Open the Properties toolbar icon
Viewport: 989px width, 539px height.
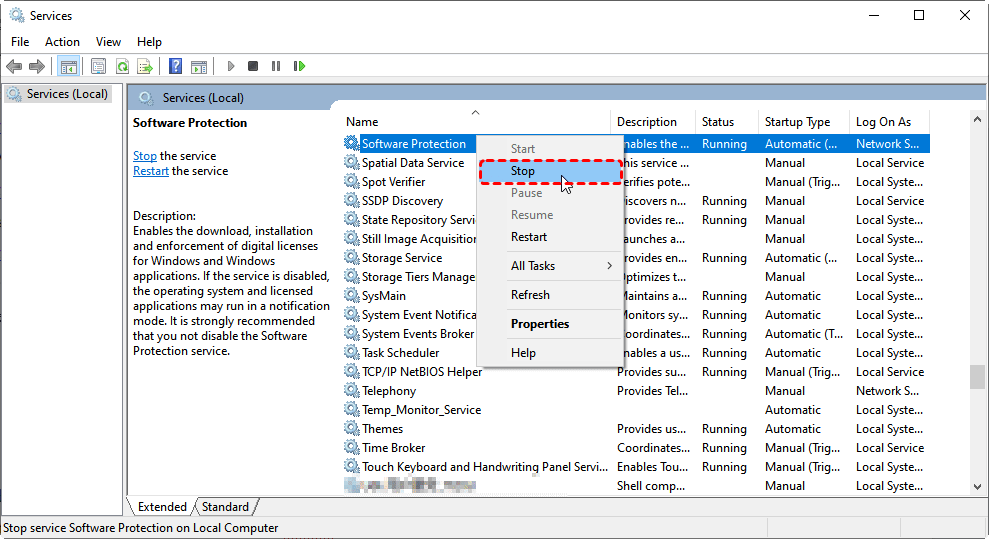click(x=98, y=66)
